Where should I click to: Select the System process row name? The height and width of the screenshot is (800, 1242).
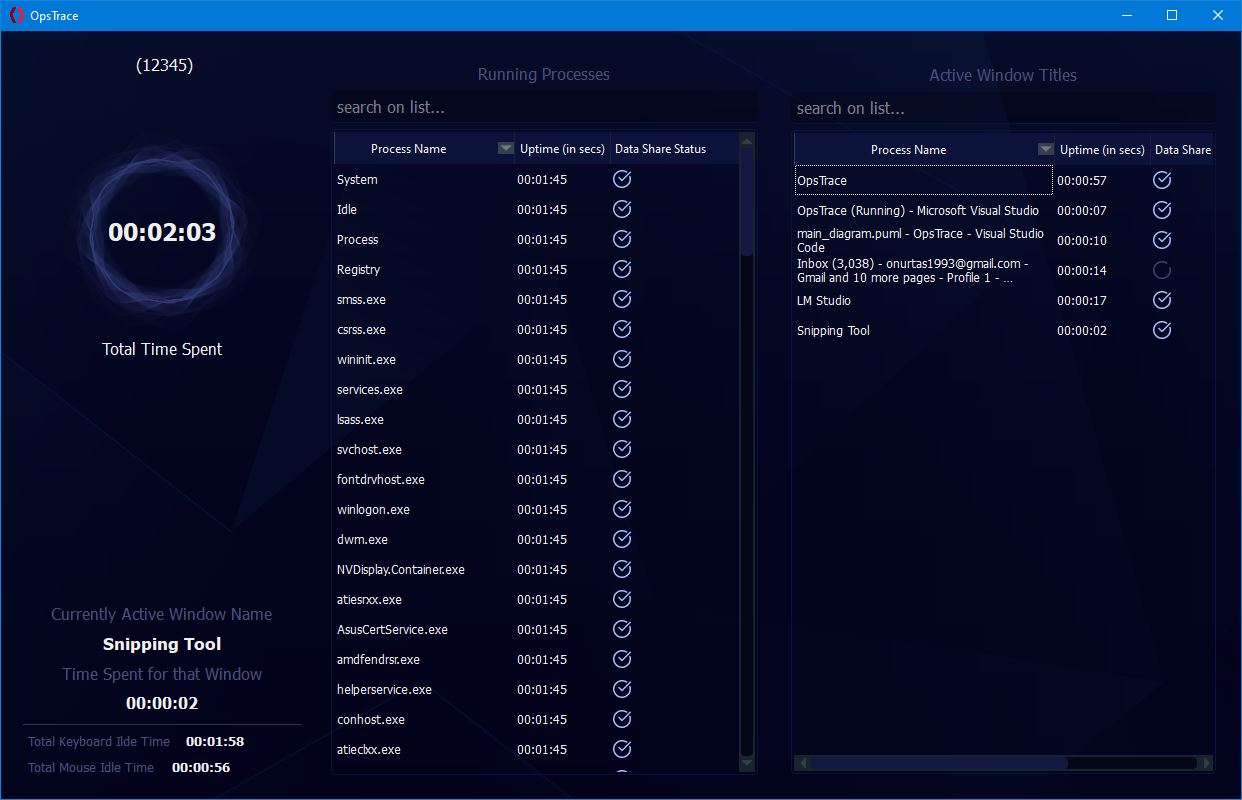(357, 180)
